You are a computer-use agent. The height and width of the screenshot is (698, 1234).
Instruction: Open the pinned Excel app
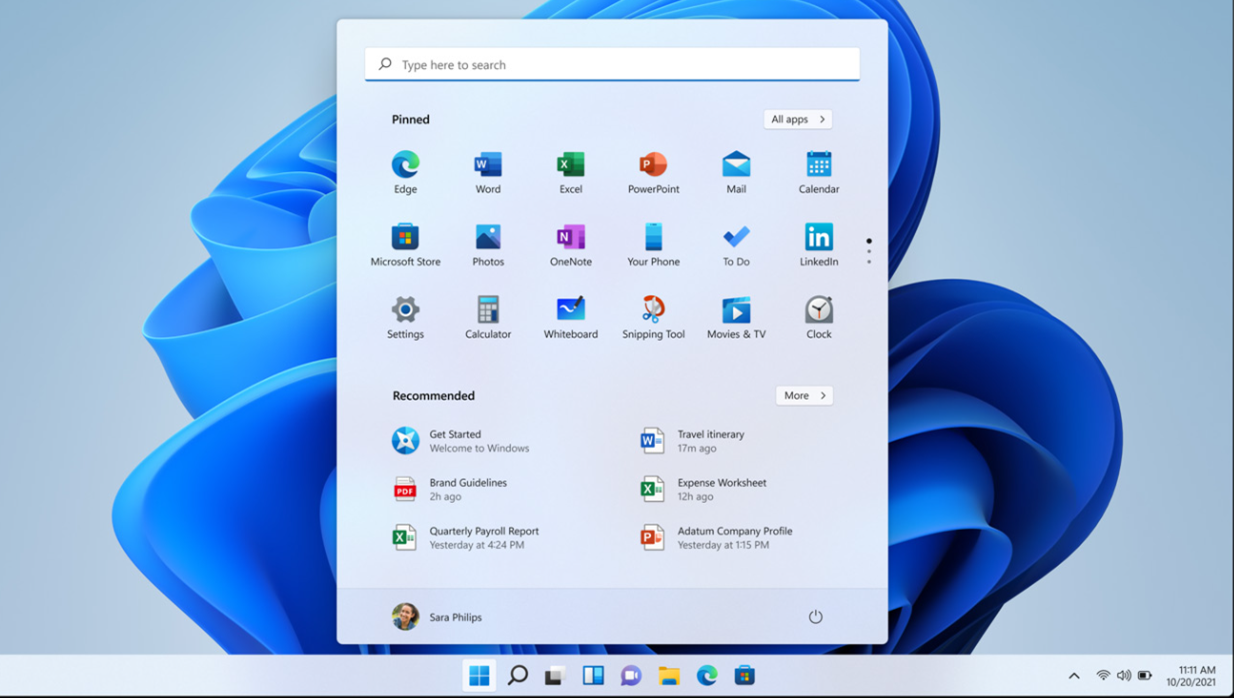pos(571,172)
